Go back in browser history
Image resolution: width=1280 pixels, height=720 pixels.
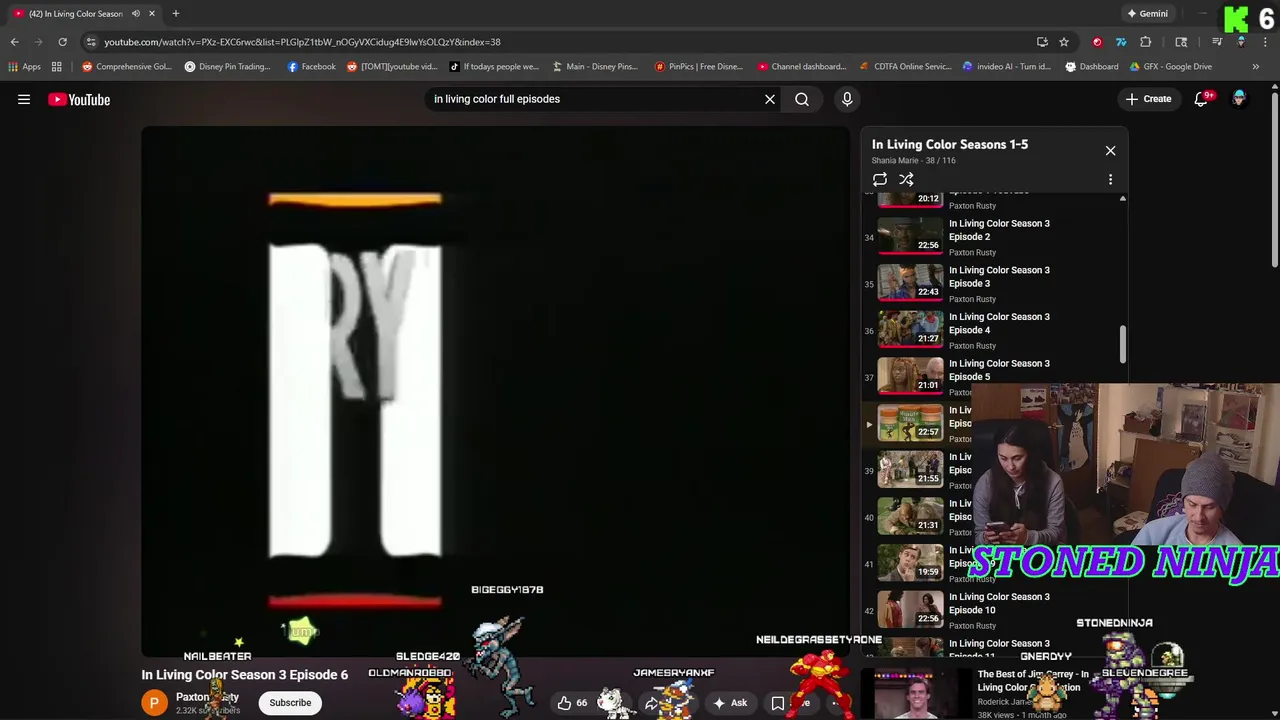(14, 42)
